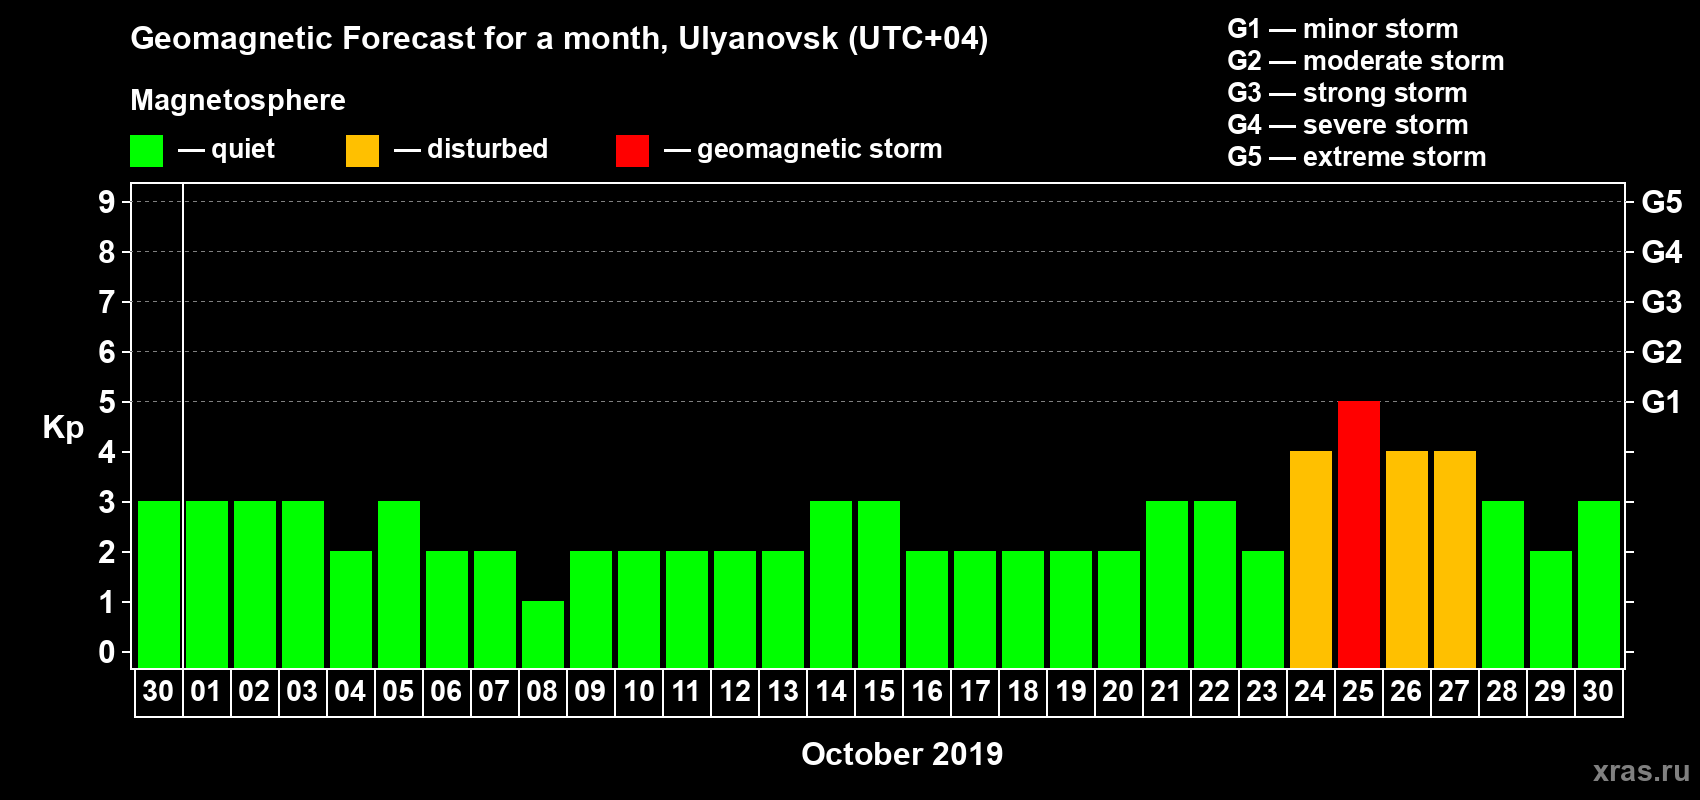The image size is (1700, 800).
Task: Select the green bar for day 12
Action: point(735,610)
